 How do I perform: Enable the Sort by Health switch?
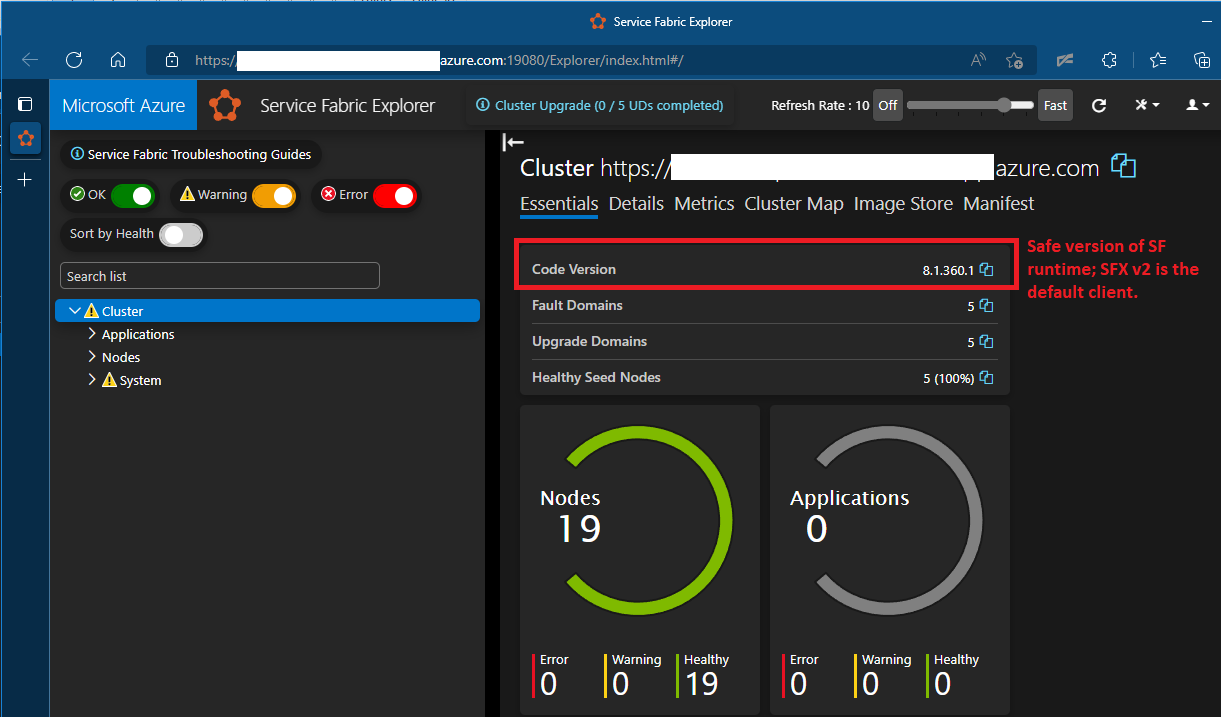pos(181,234)
